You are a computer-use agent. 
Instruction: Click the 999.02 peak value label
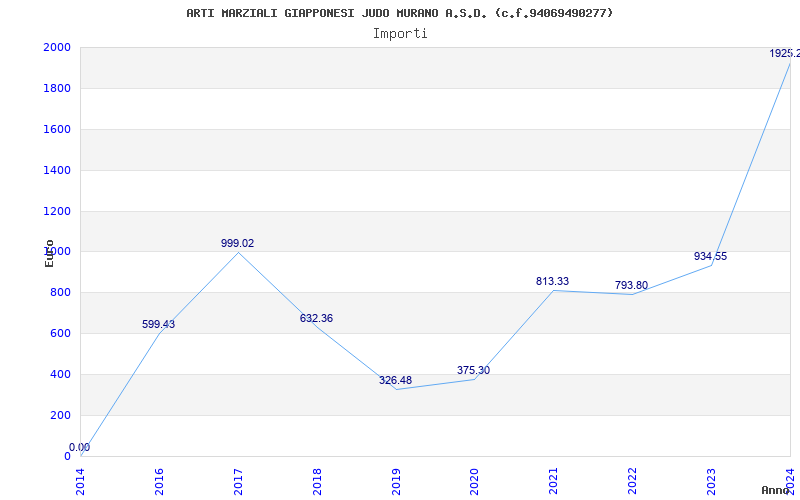pos(237,243)
